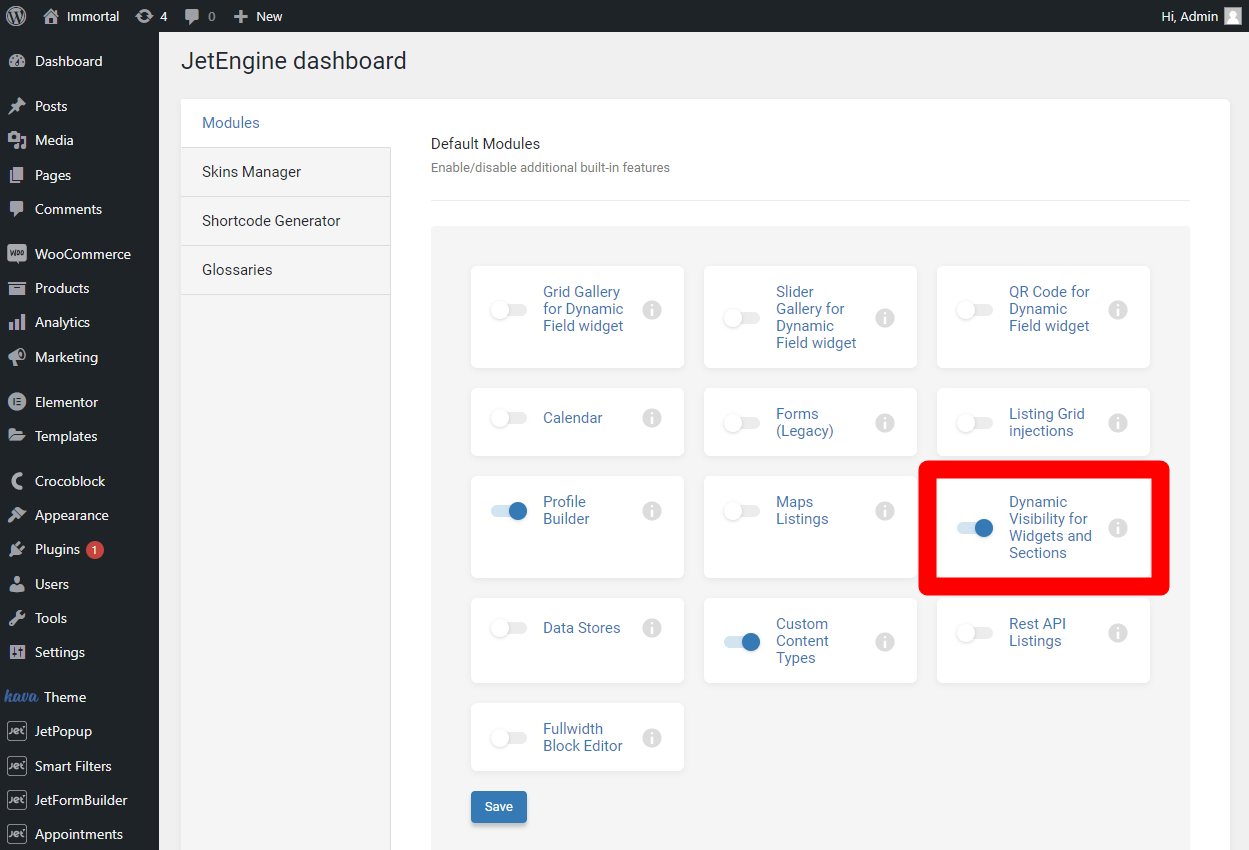Turn on the Forms (Legacy) toggle
Viewport: 1249px width, 850px height.
click(x=741, y=423)
